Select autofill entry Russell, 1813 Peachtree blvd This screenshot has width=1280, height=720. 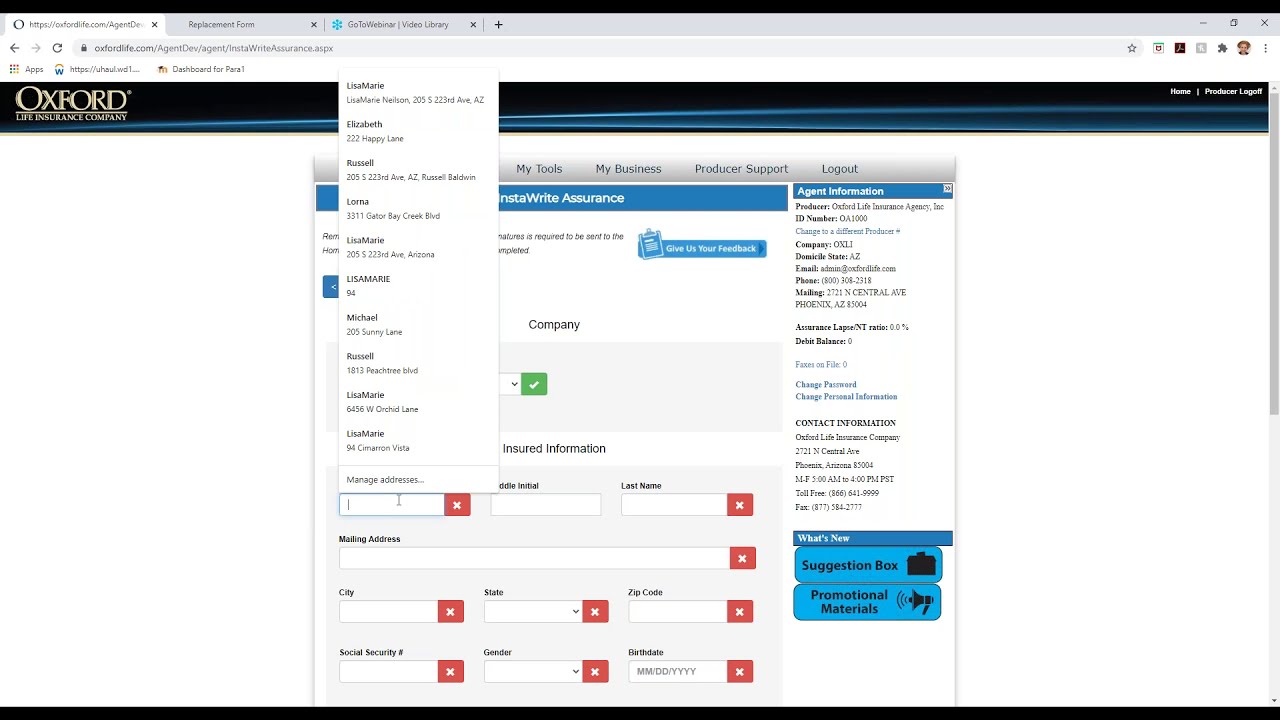418,363
